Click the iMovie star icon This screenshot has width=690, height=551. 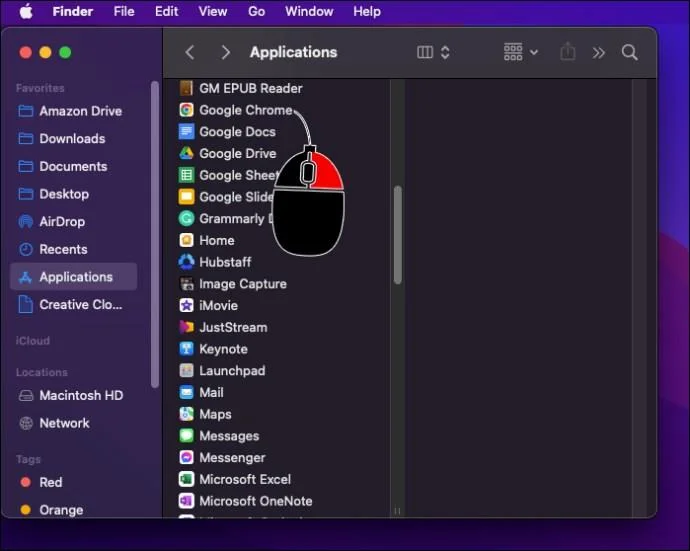(186, 305)
